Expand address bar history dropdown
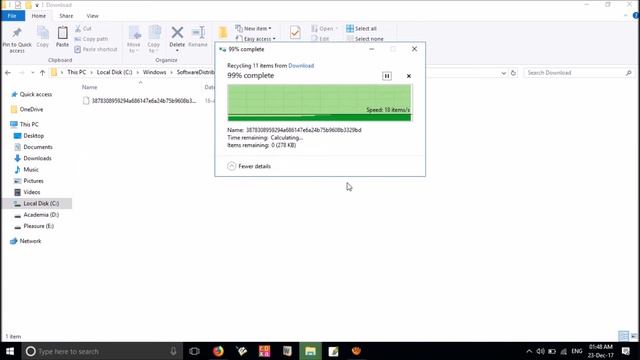The image size is (640, 360). point(503,73)
